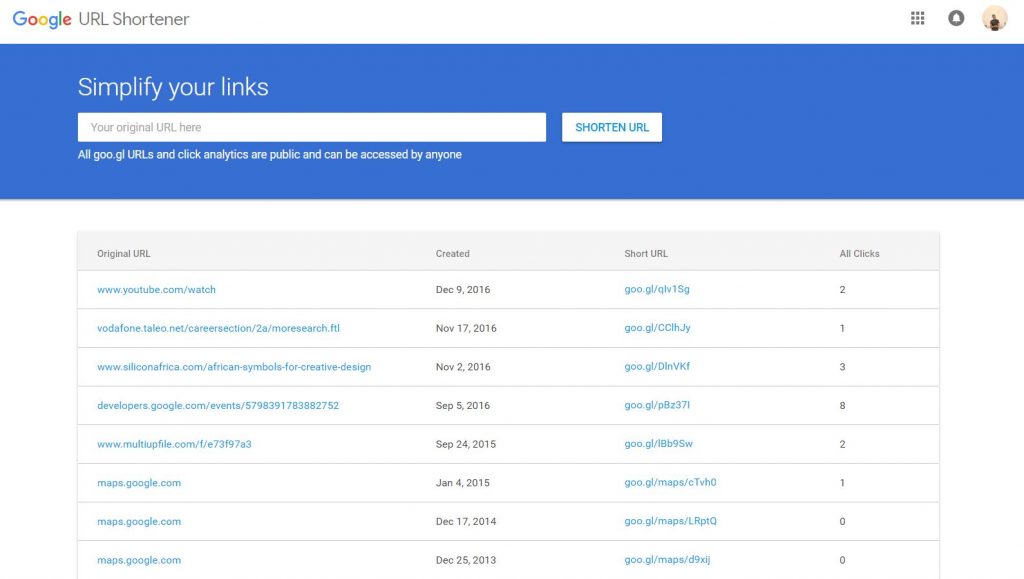Open short URL goo.gl/CClhJy
Screen dimensions: 1024x579
[657, 328]
